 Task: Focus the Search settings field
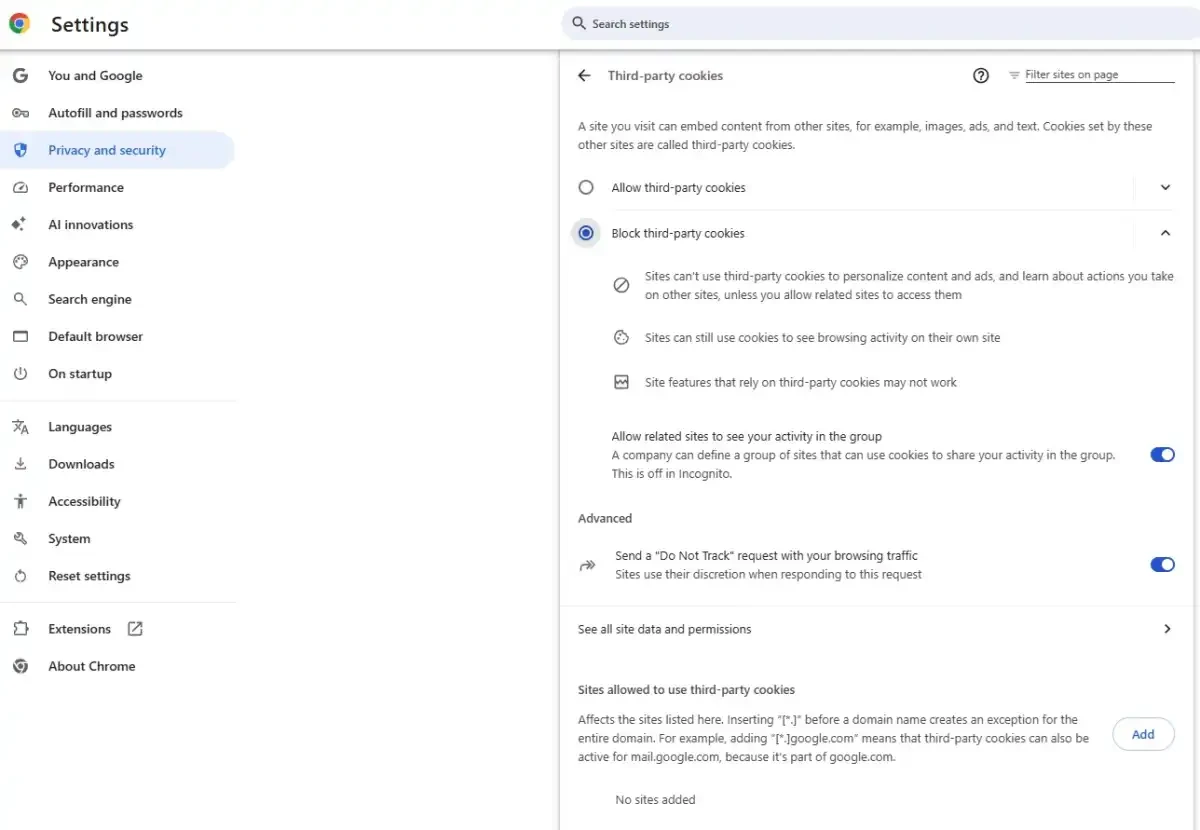tap(880, 23)
